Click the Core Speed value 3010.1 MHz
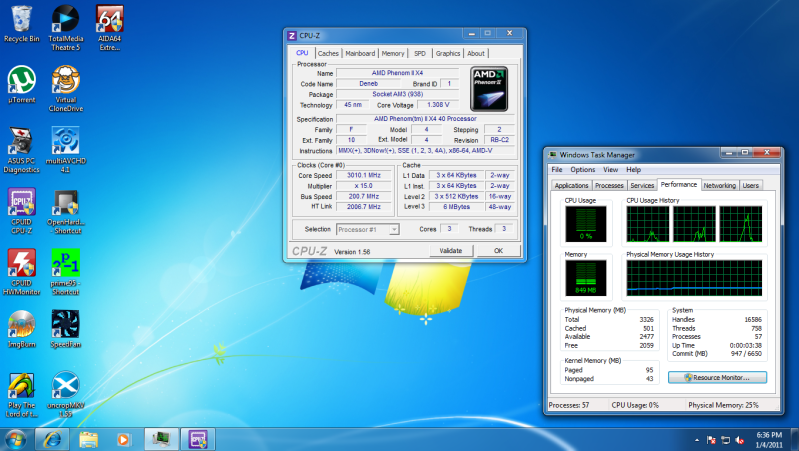The height and width of the screenshot is (451, 799). (x=364, y=175)
